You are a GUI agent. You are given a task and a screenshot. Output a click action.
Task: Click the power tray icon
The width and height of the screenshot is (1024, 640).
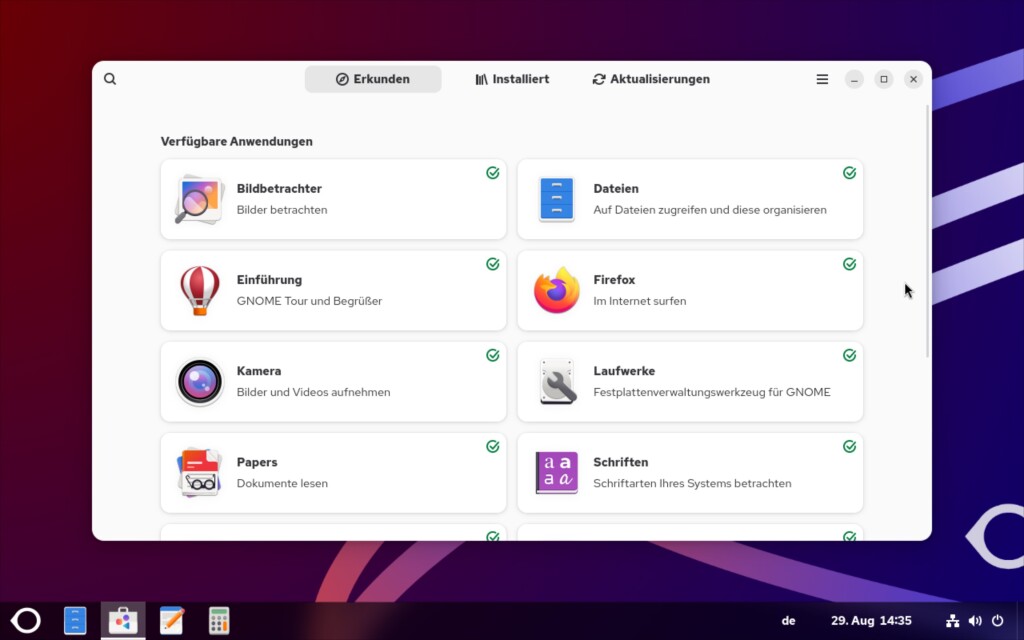[x=997, y=620]
